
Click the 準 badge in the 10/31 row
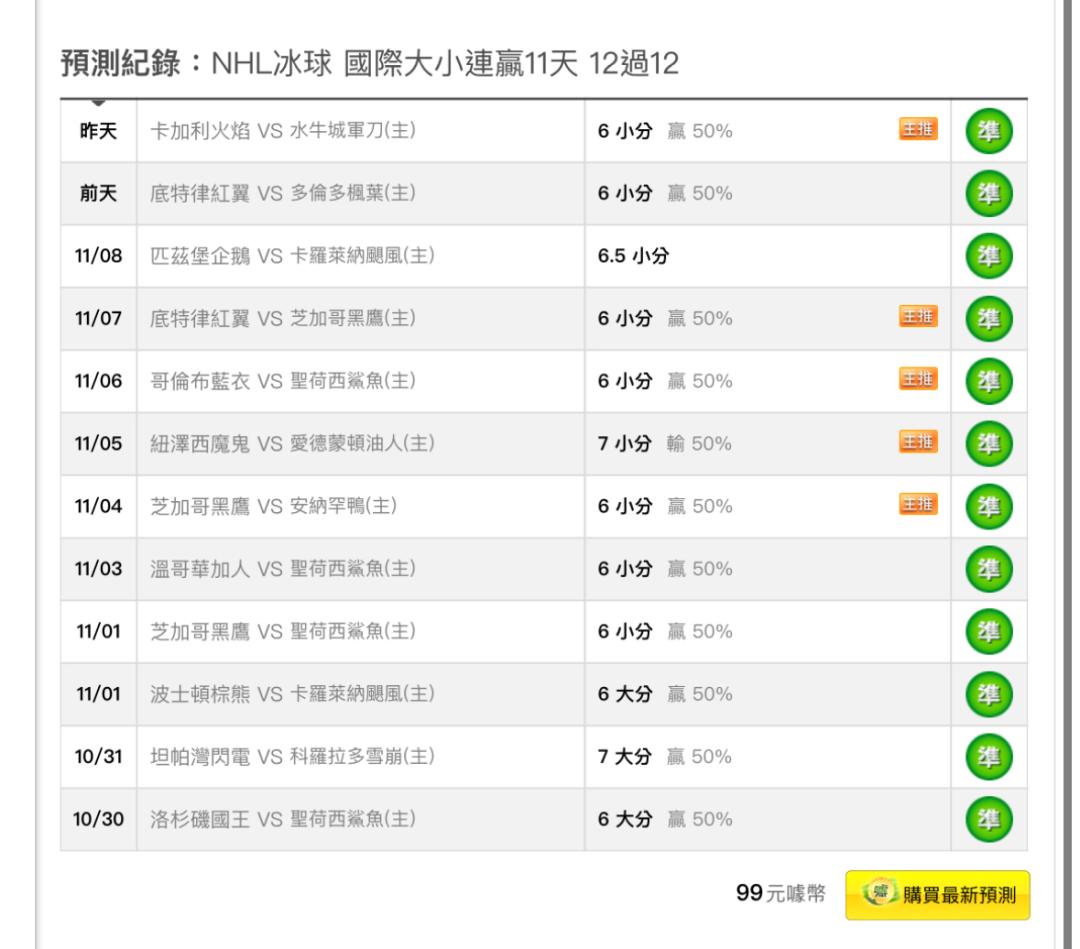(x=988, y=757)
